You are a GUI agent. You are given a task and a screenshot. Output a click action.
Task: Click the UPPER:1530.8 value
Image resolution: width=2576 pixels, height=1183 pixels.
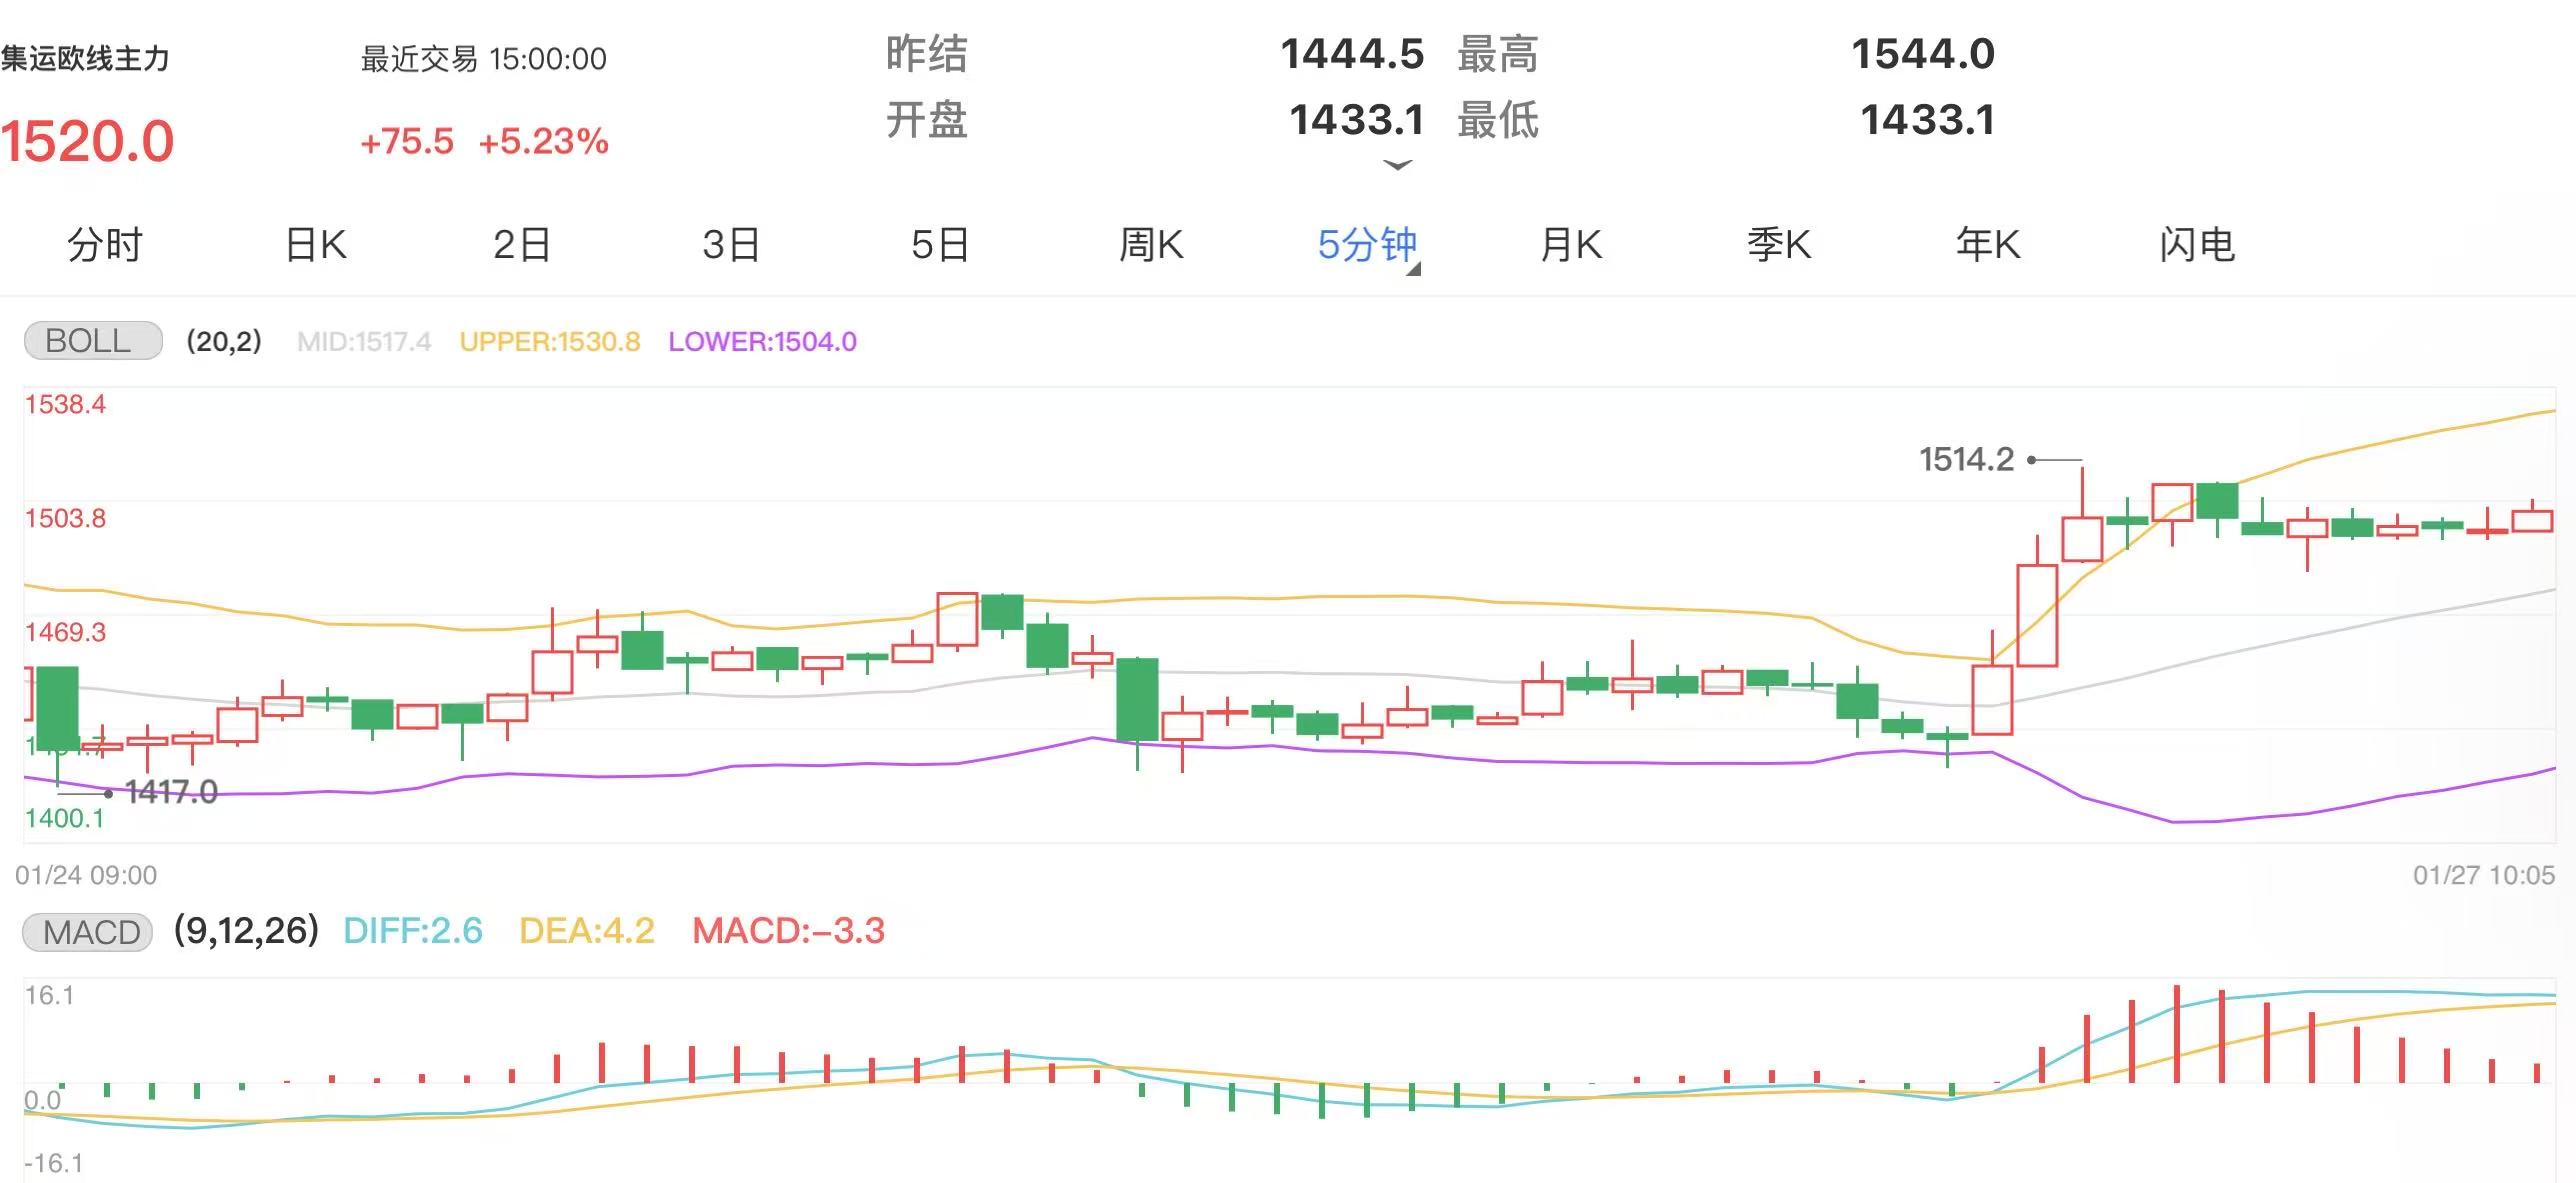(550, 342)
